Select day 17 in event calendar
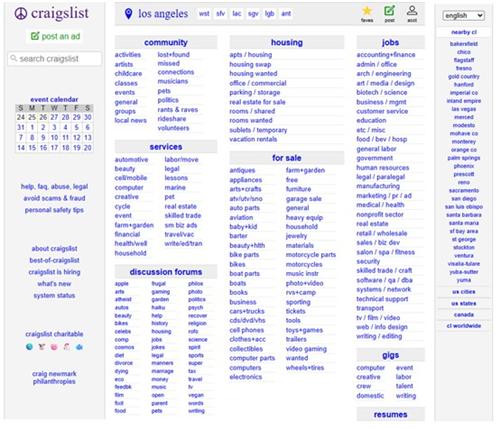The height and width of the screenshot is (429, 500). click(54, 148)
